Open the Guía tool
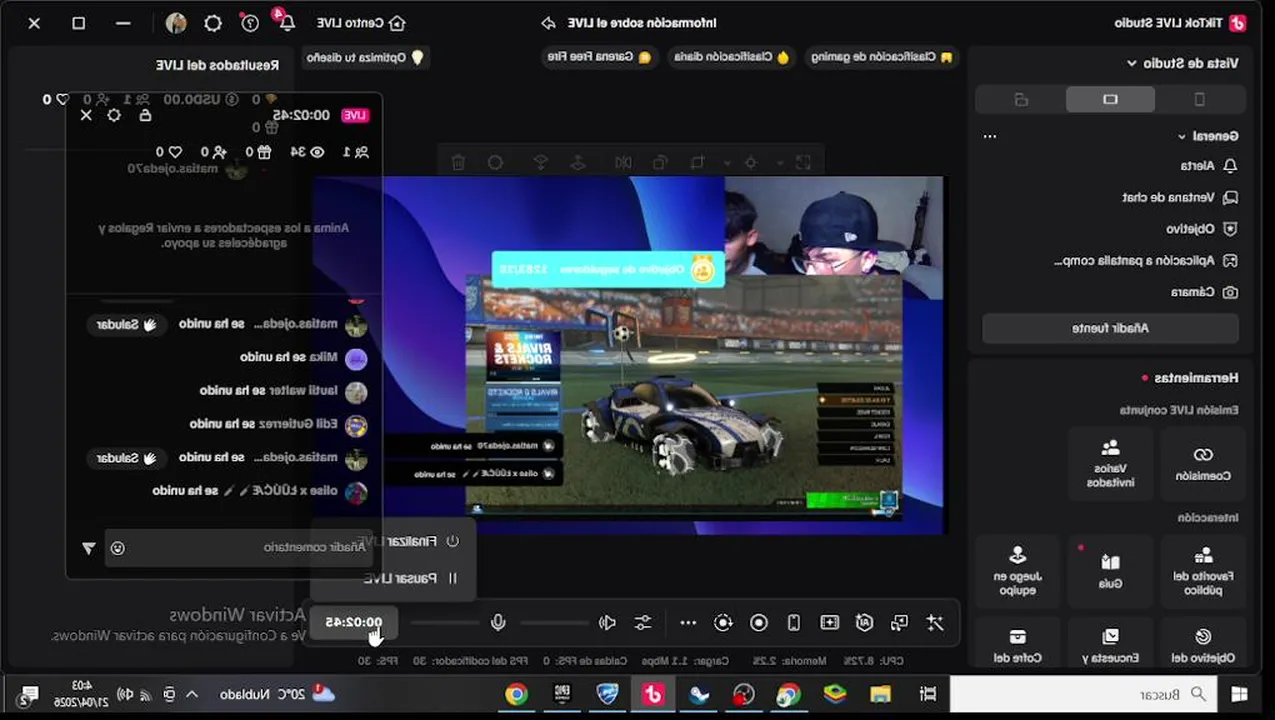Screen dimensions: 1275x720 [x=1110, y=571]
